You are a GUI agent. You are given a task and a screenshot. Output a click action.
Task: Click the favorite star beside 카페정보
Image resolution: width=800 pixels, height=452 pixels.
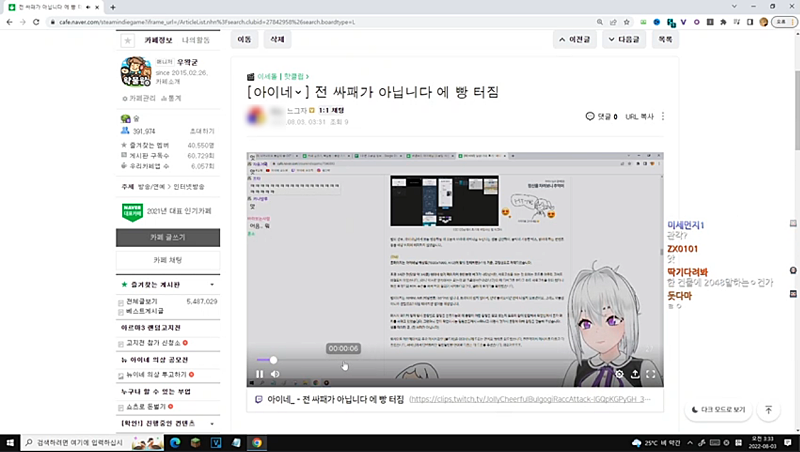[x=128, y=40]
